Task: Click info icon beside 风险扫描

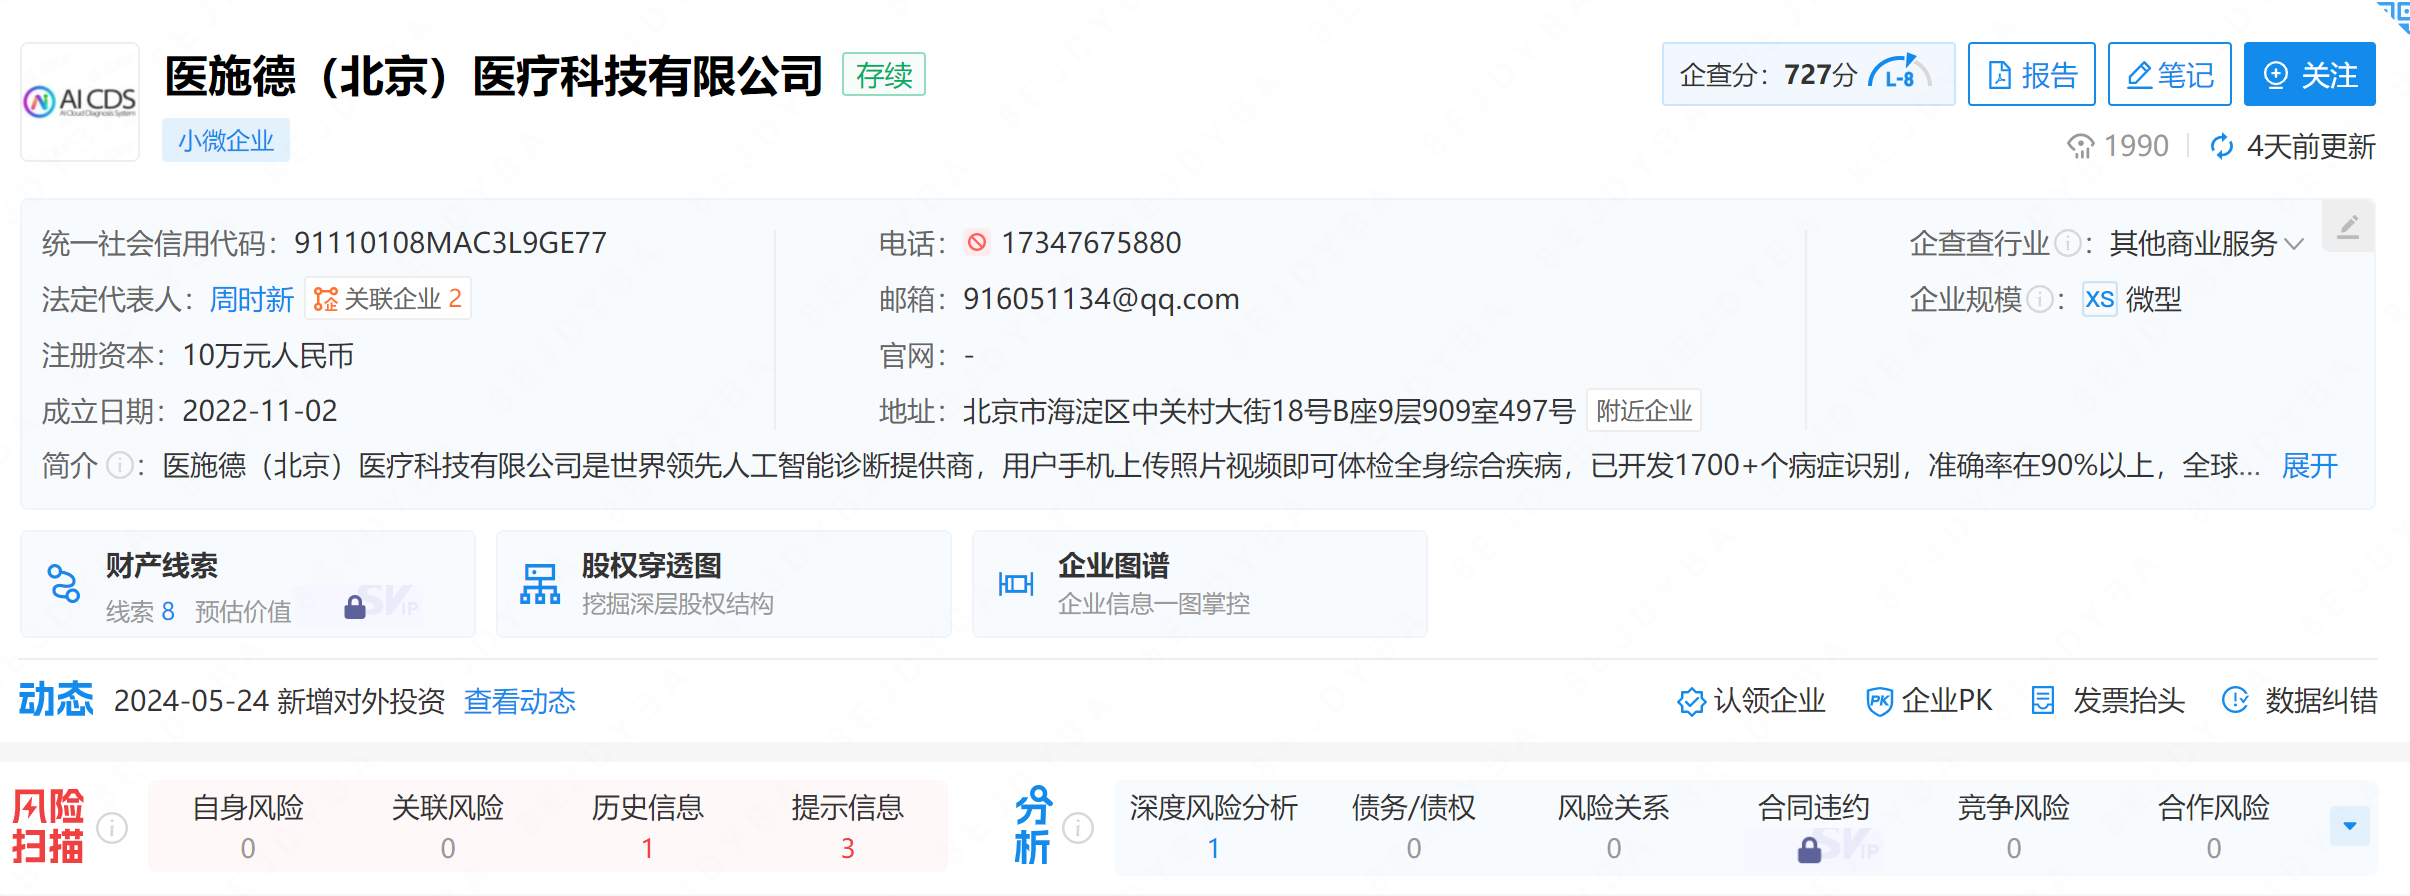Action: pyautogui.click(x=113, y=828)
